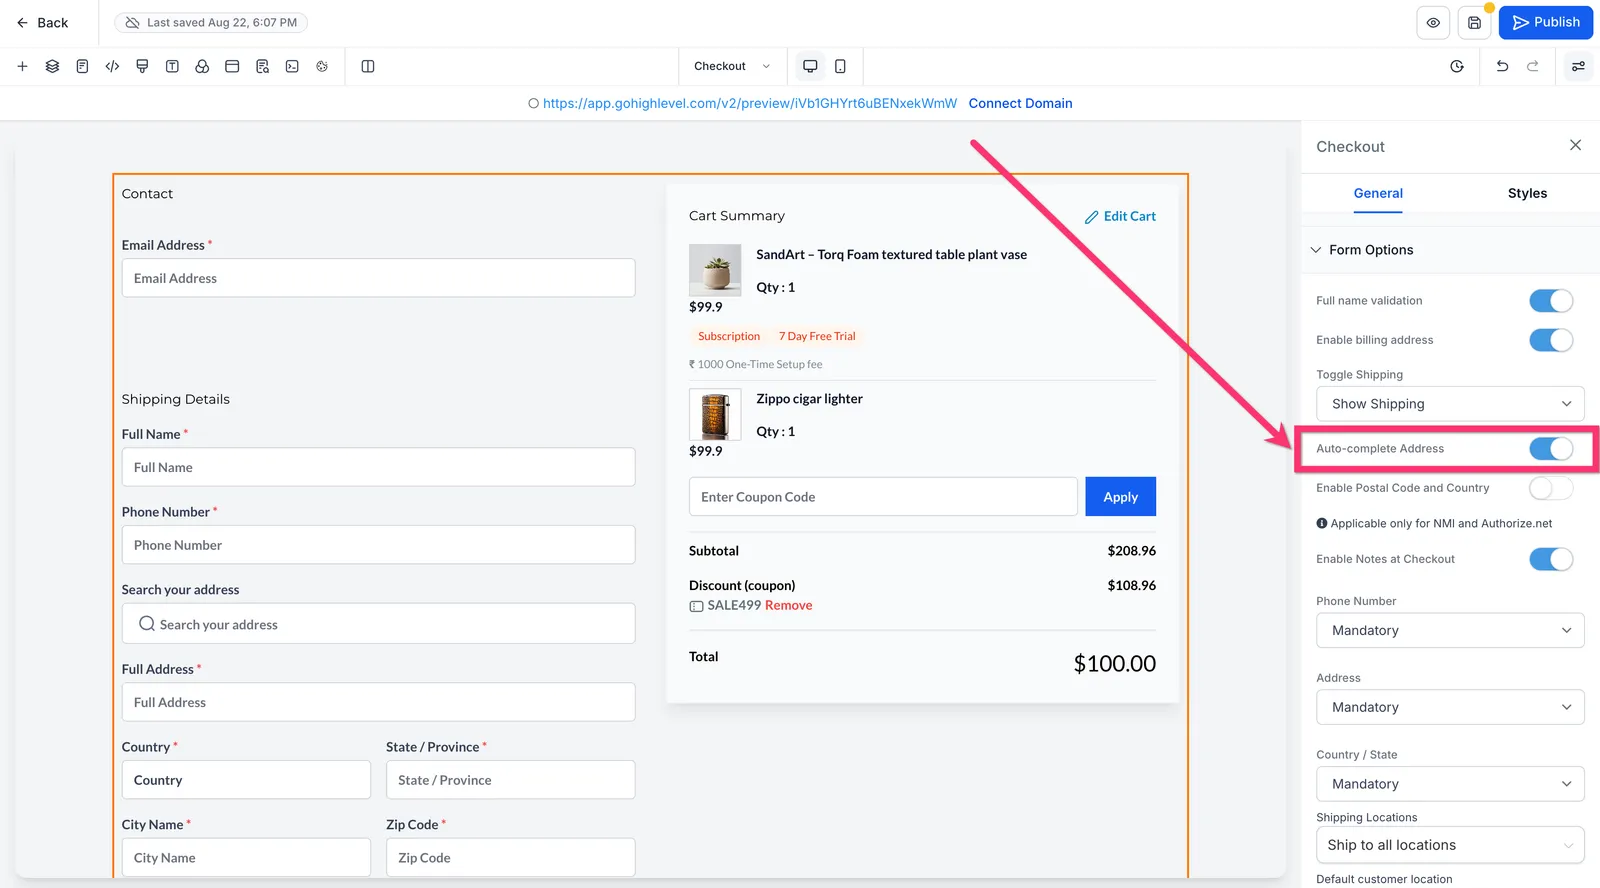Click the Subscription badge
The image size is (1600, 888).
[x=729, y=336]
